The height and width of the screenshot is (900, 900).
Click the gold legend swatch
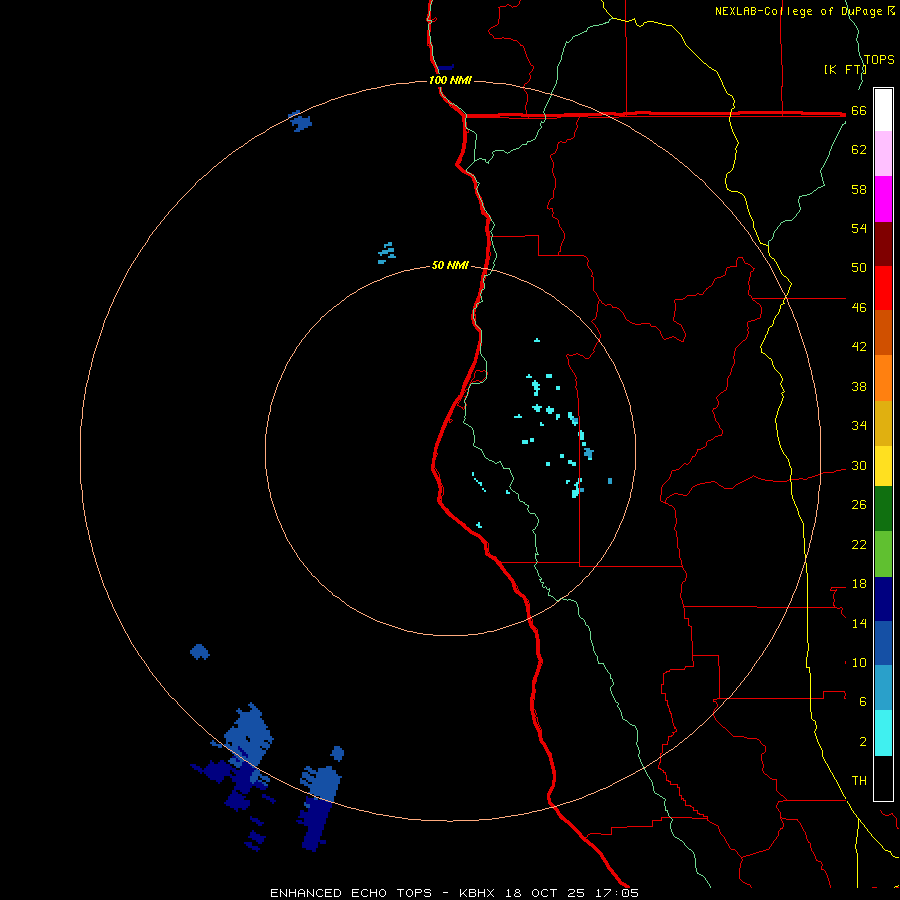coord(883,423)
